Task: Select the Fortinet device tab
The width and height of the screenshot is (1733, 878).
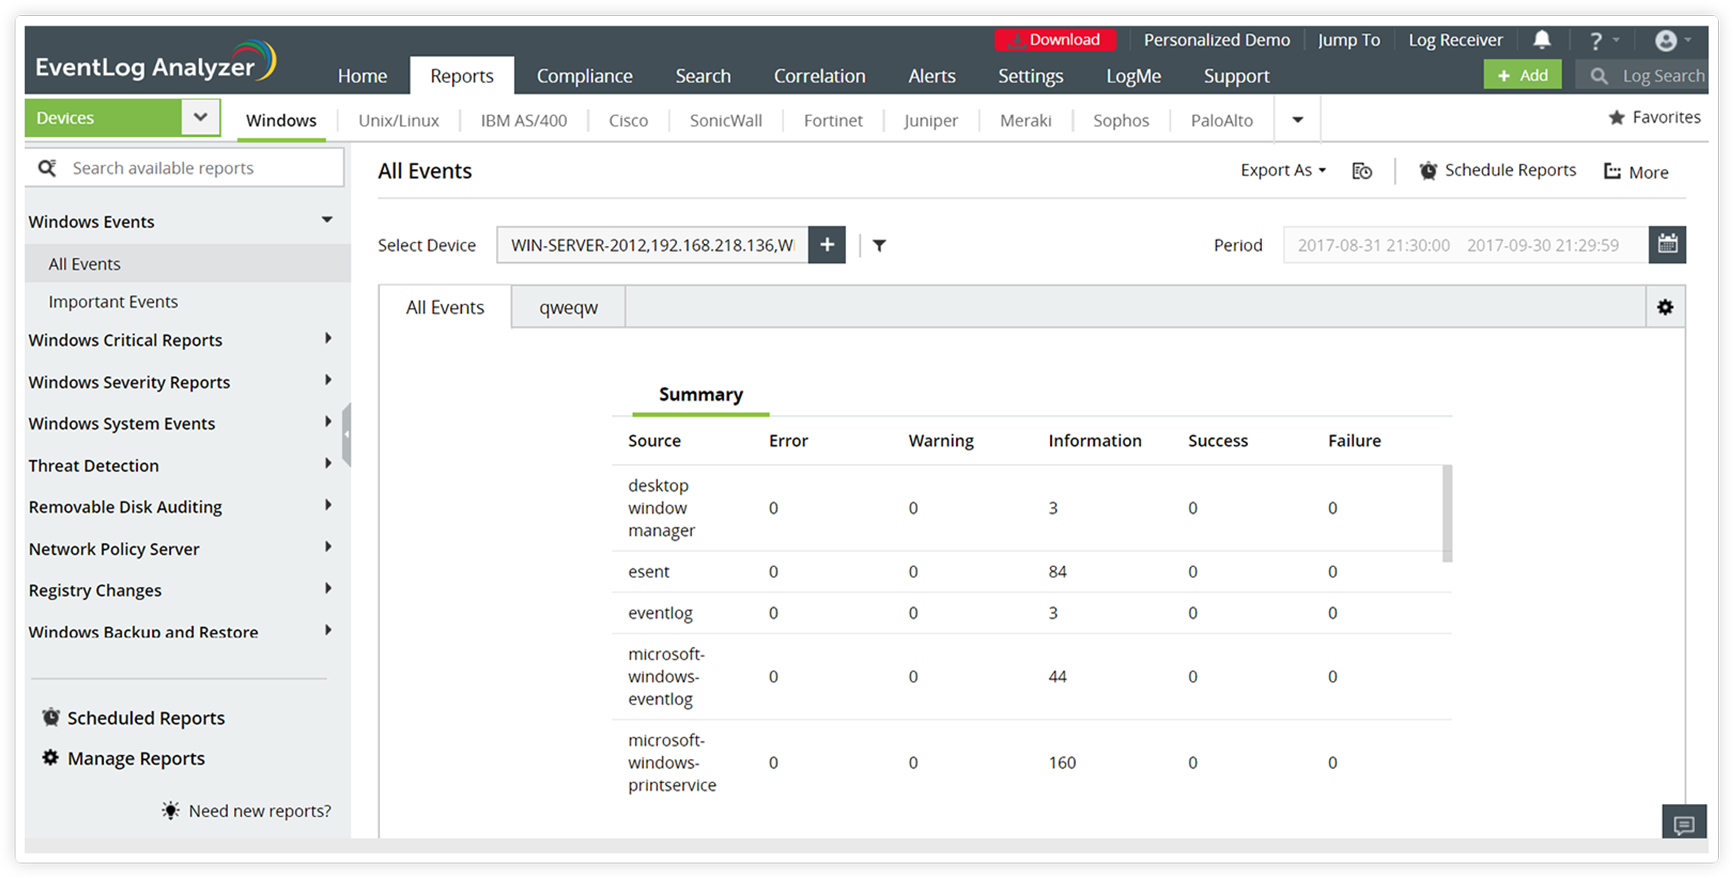Action: click(833, 120)
